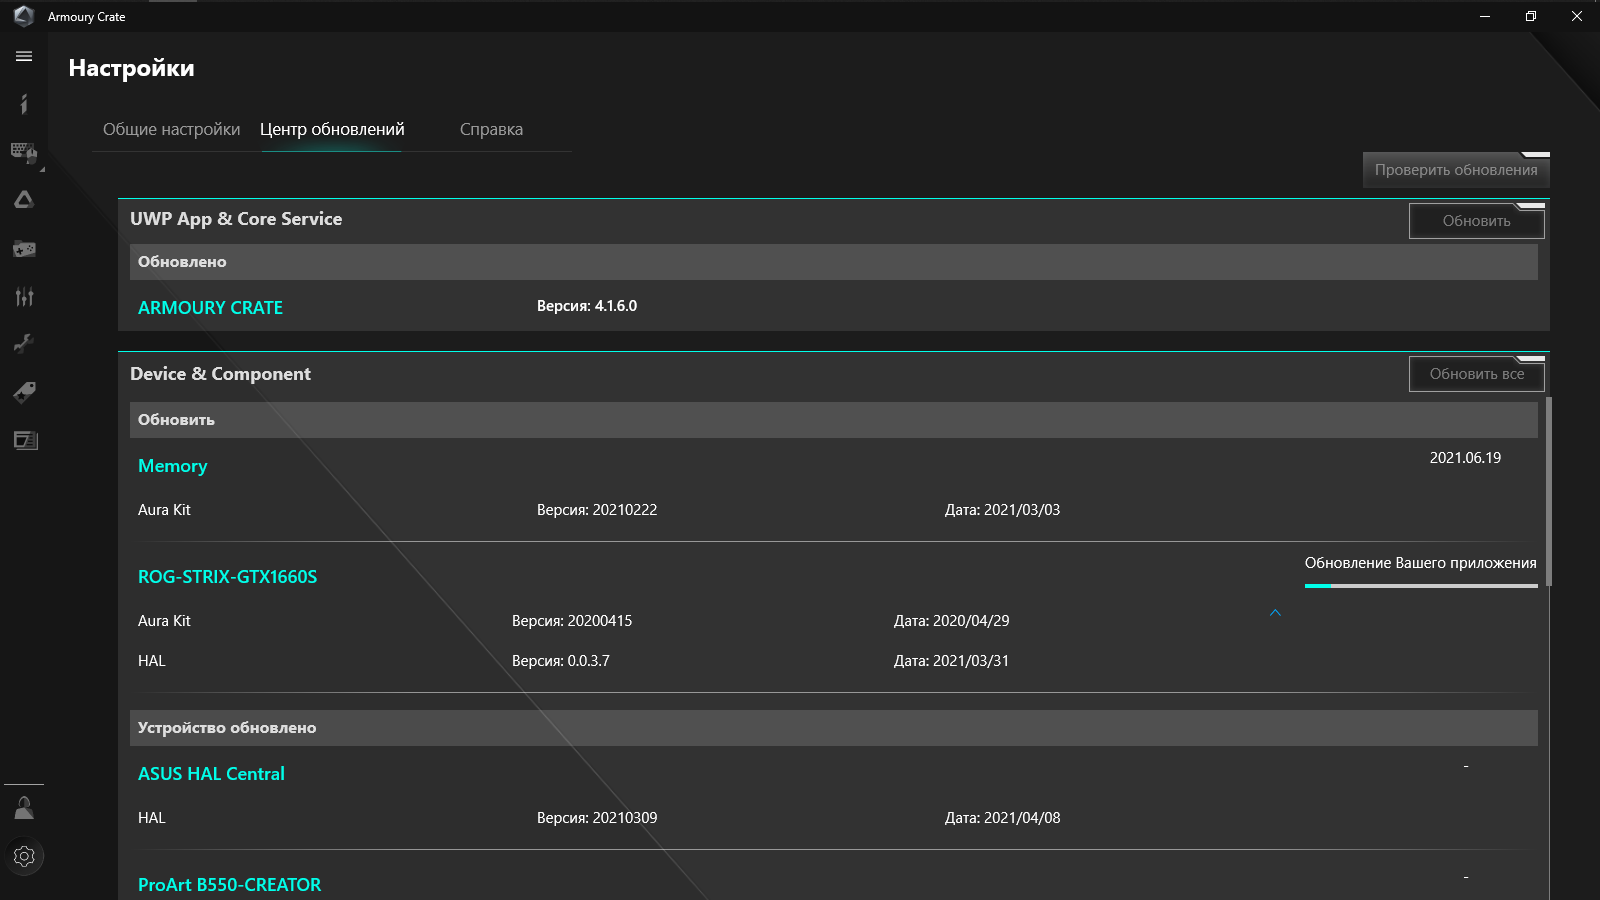
Task: Click the ASUS HAL Central device name
Action: 211,774
